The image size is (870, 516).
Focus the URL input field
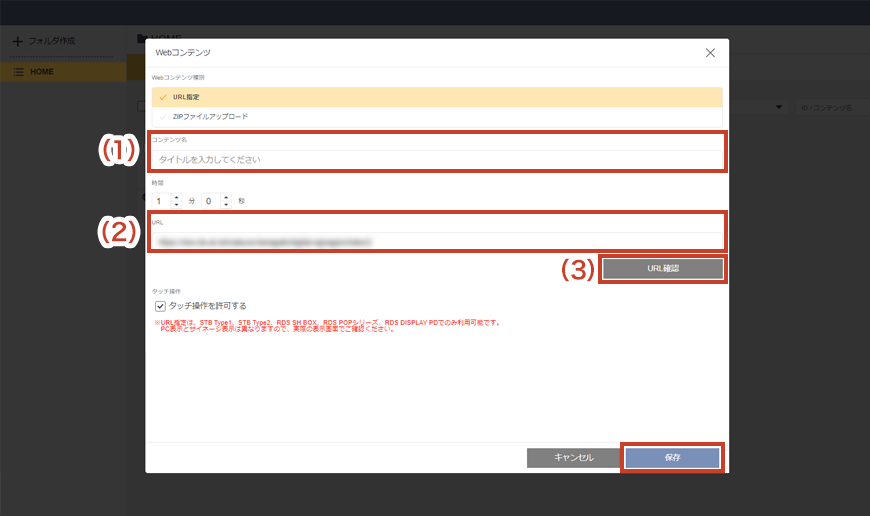pos(436,241)
